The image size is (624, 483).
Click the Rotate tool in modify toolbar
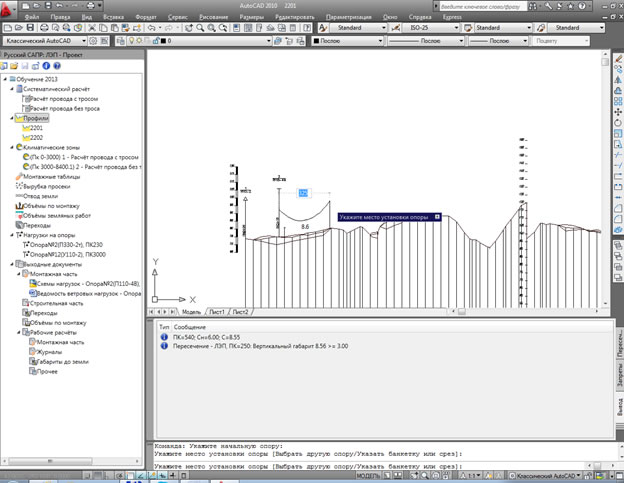[618, 123]
